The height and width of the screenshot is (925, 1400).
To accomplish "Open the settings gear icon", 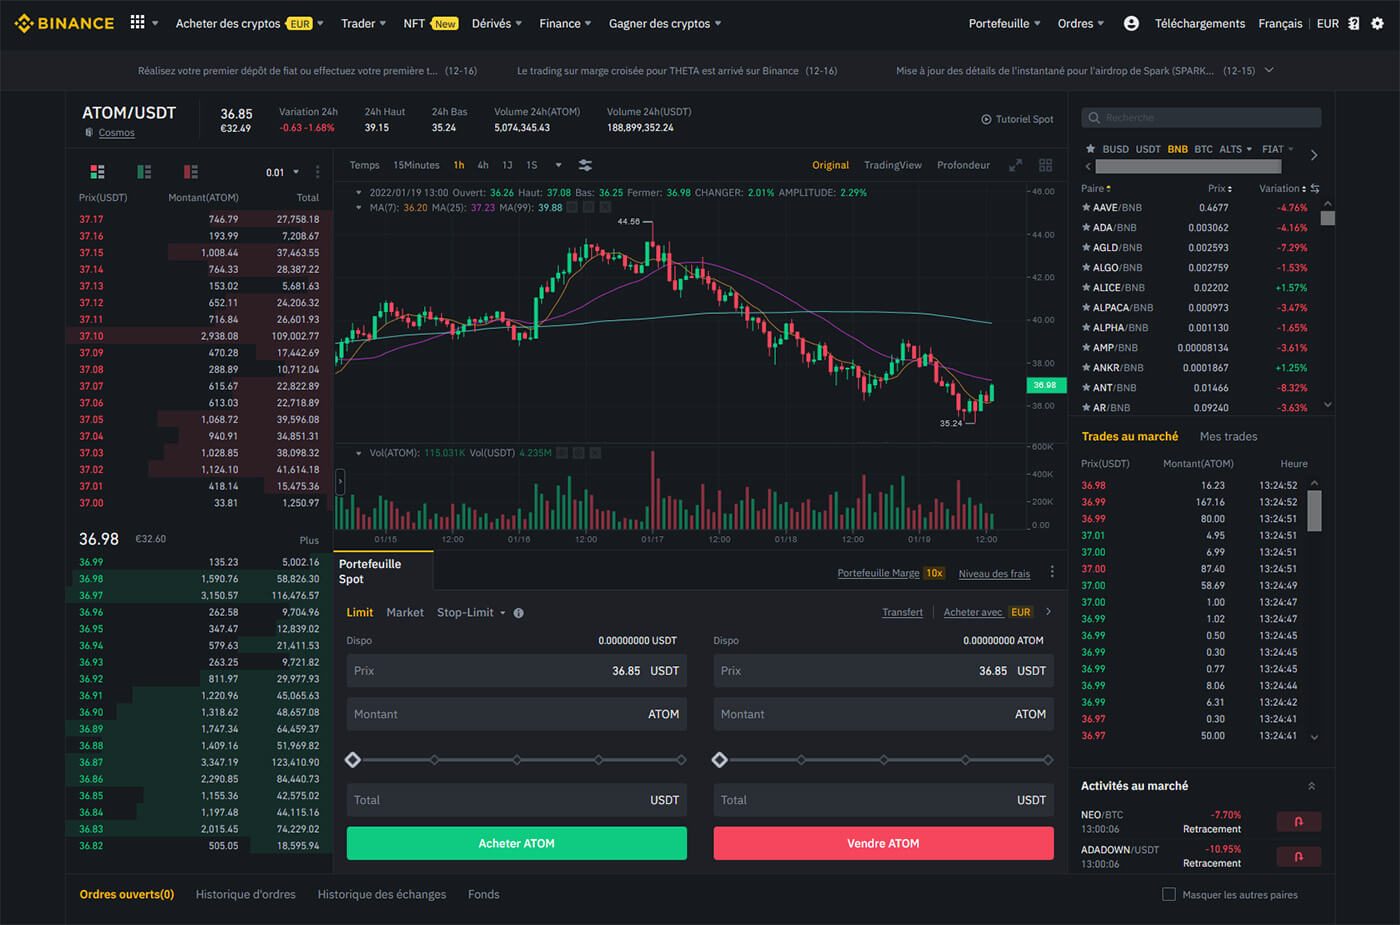I will [x=1377, y=23].
